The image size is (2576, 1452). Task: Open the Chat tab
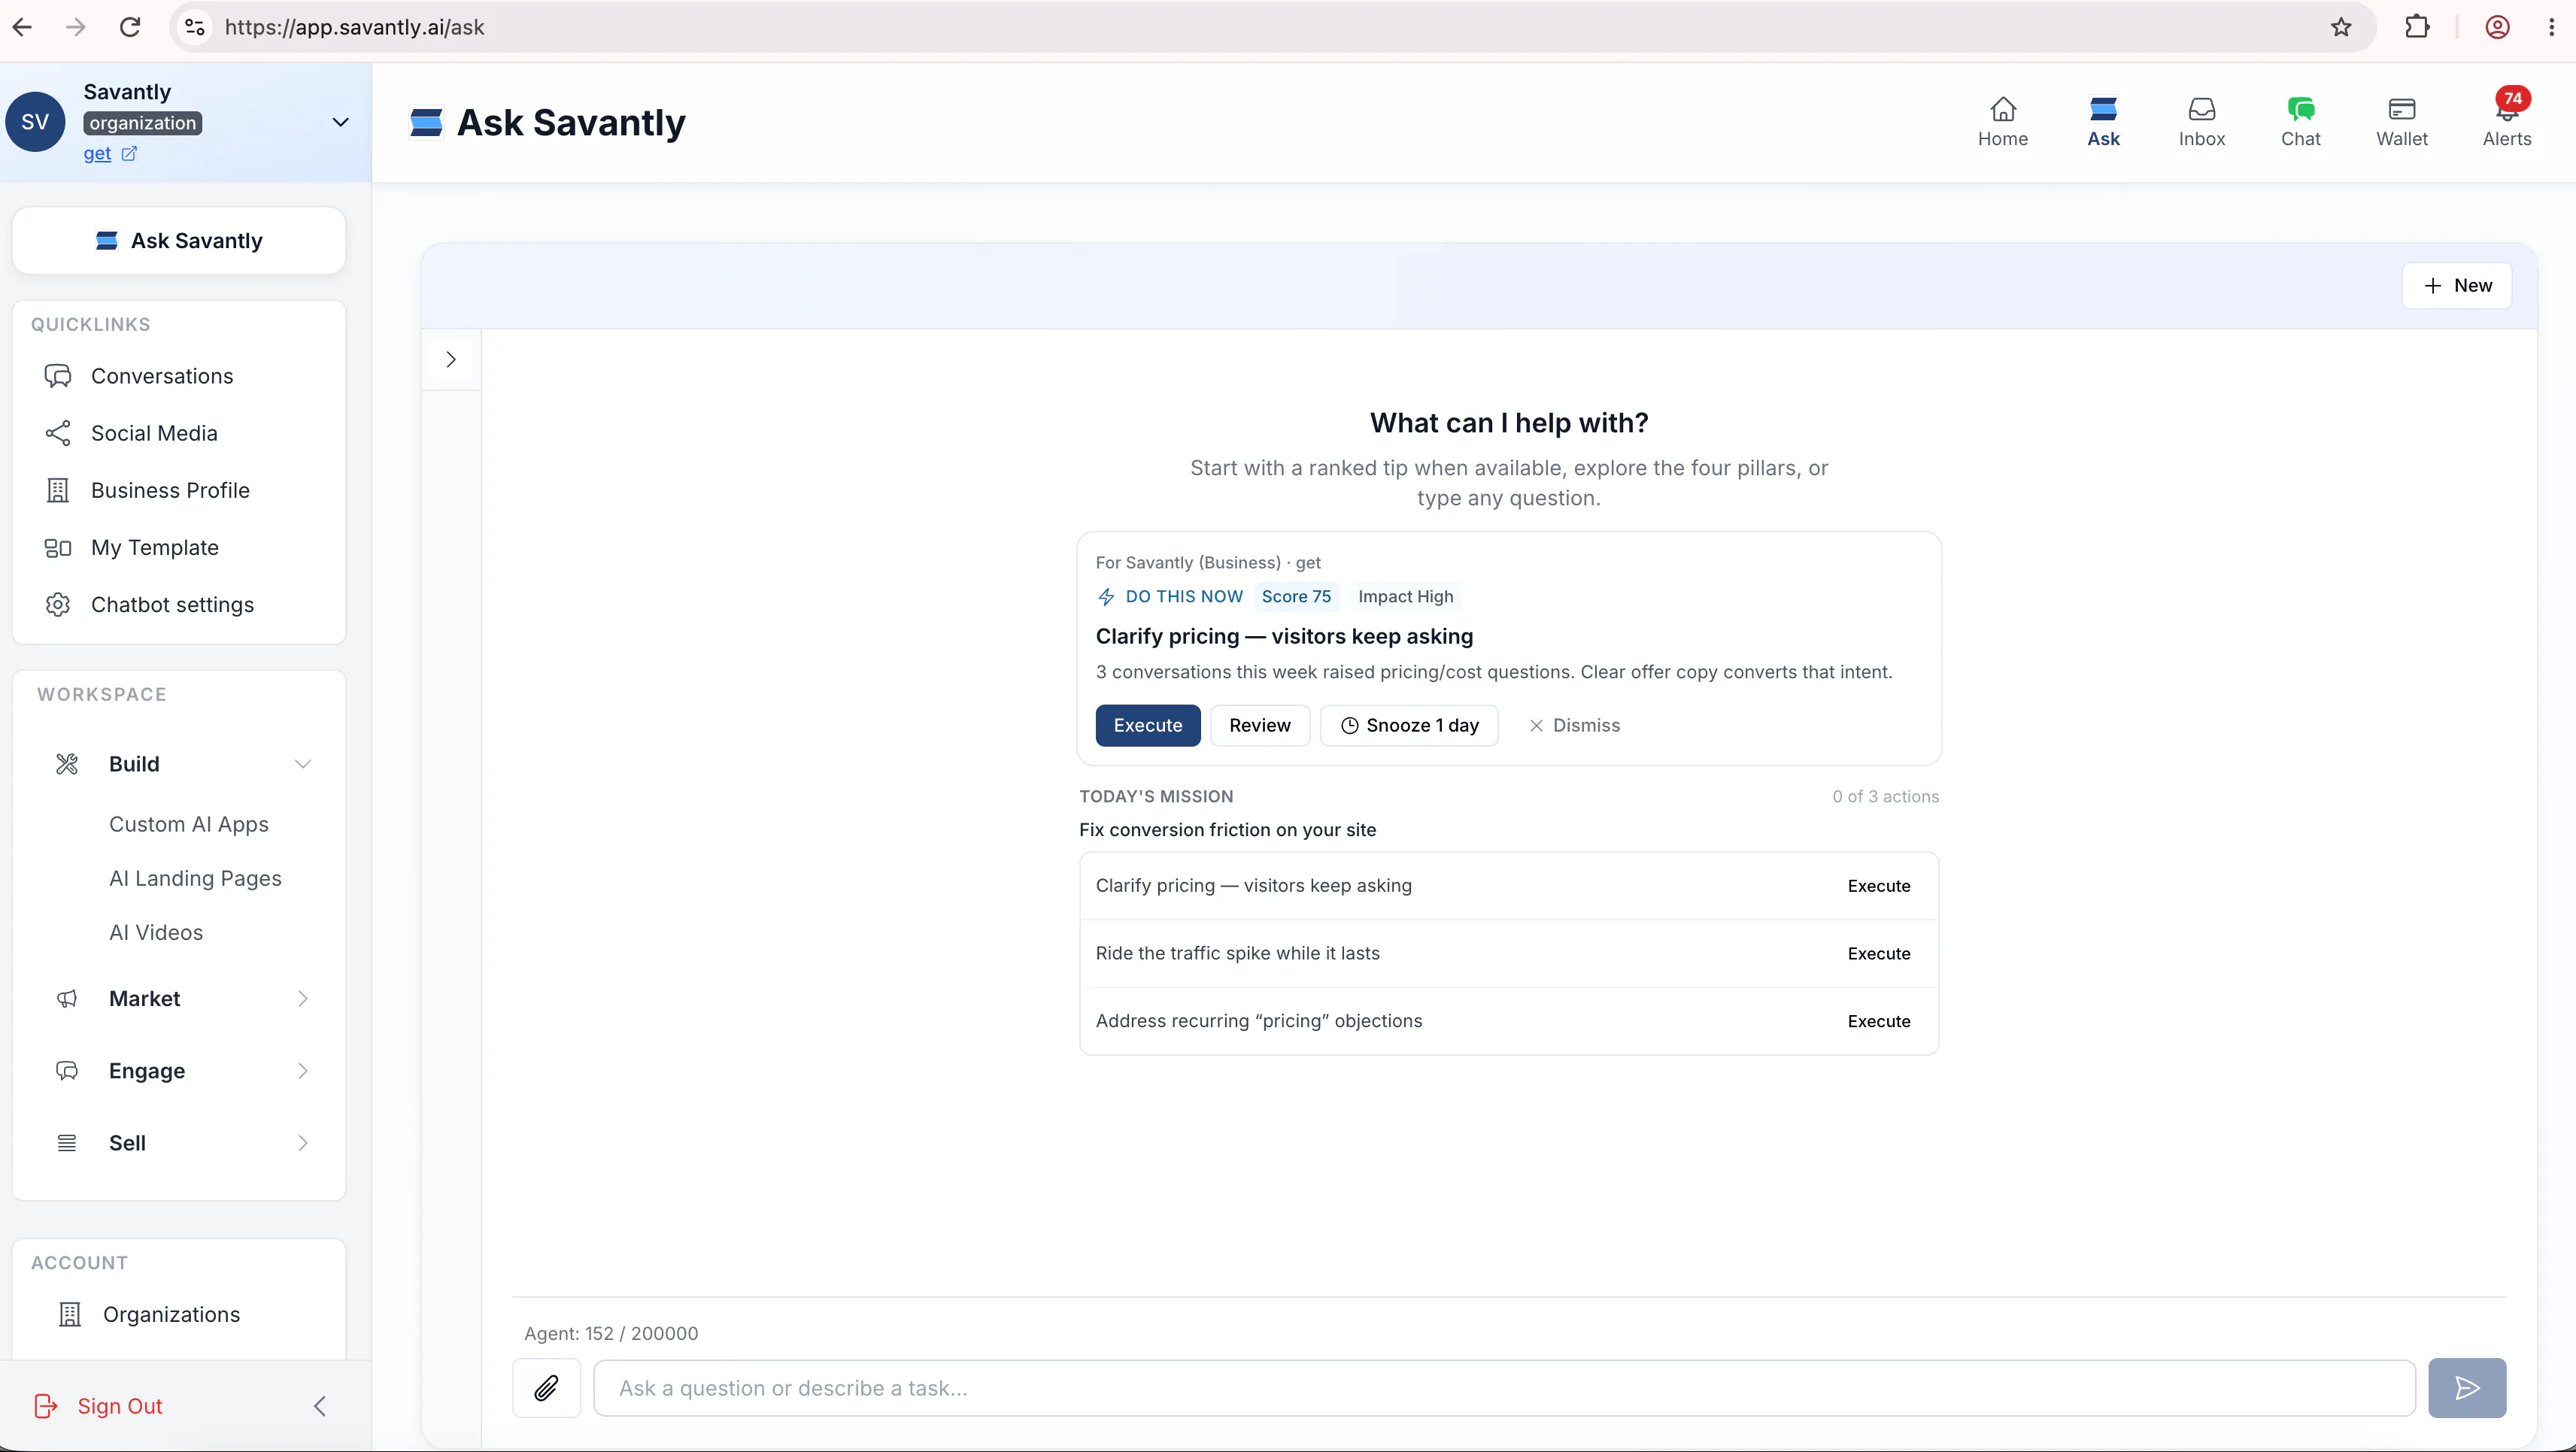tap(2300, 122)
